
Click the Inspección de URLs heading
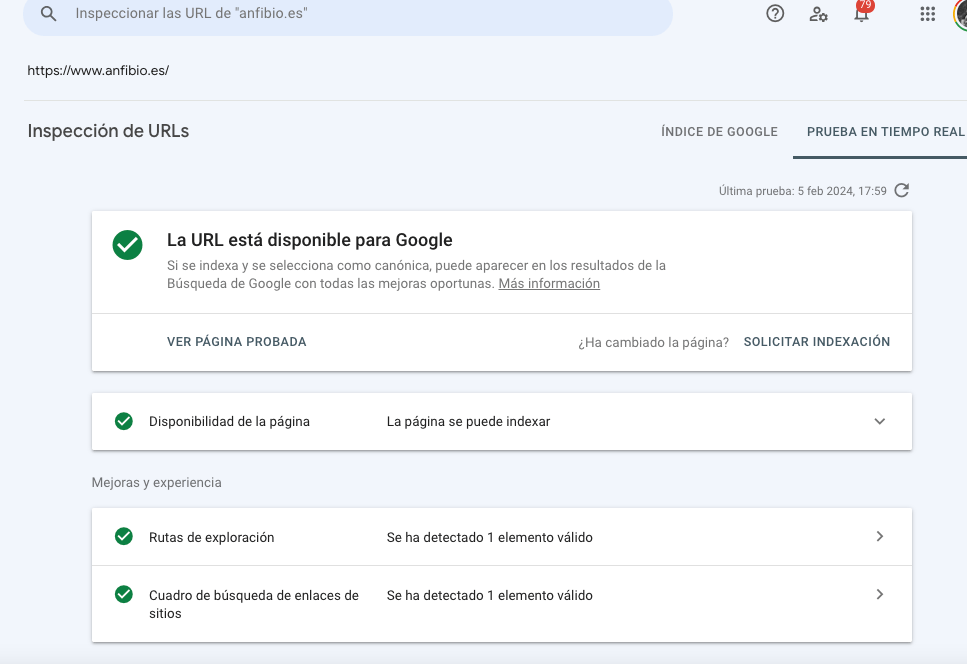click(x=109, y=131)
